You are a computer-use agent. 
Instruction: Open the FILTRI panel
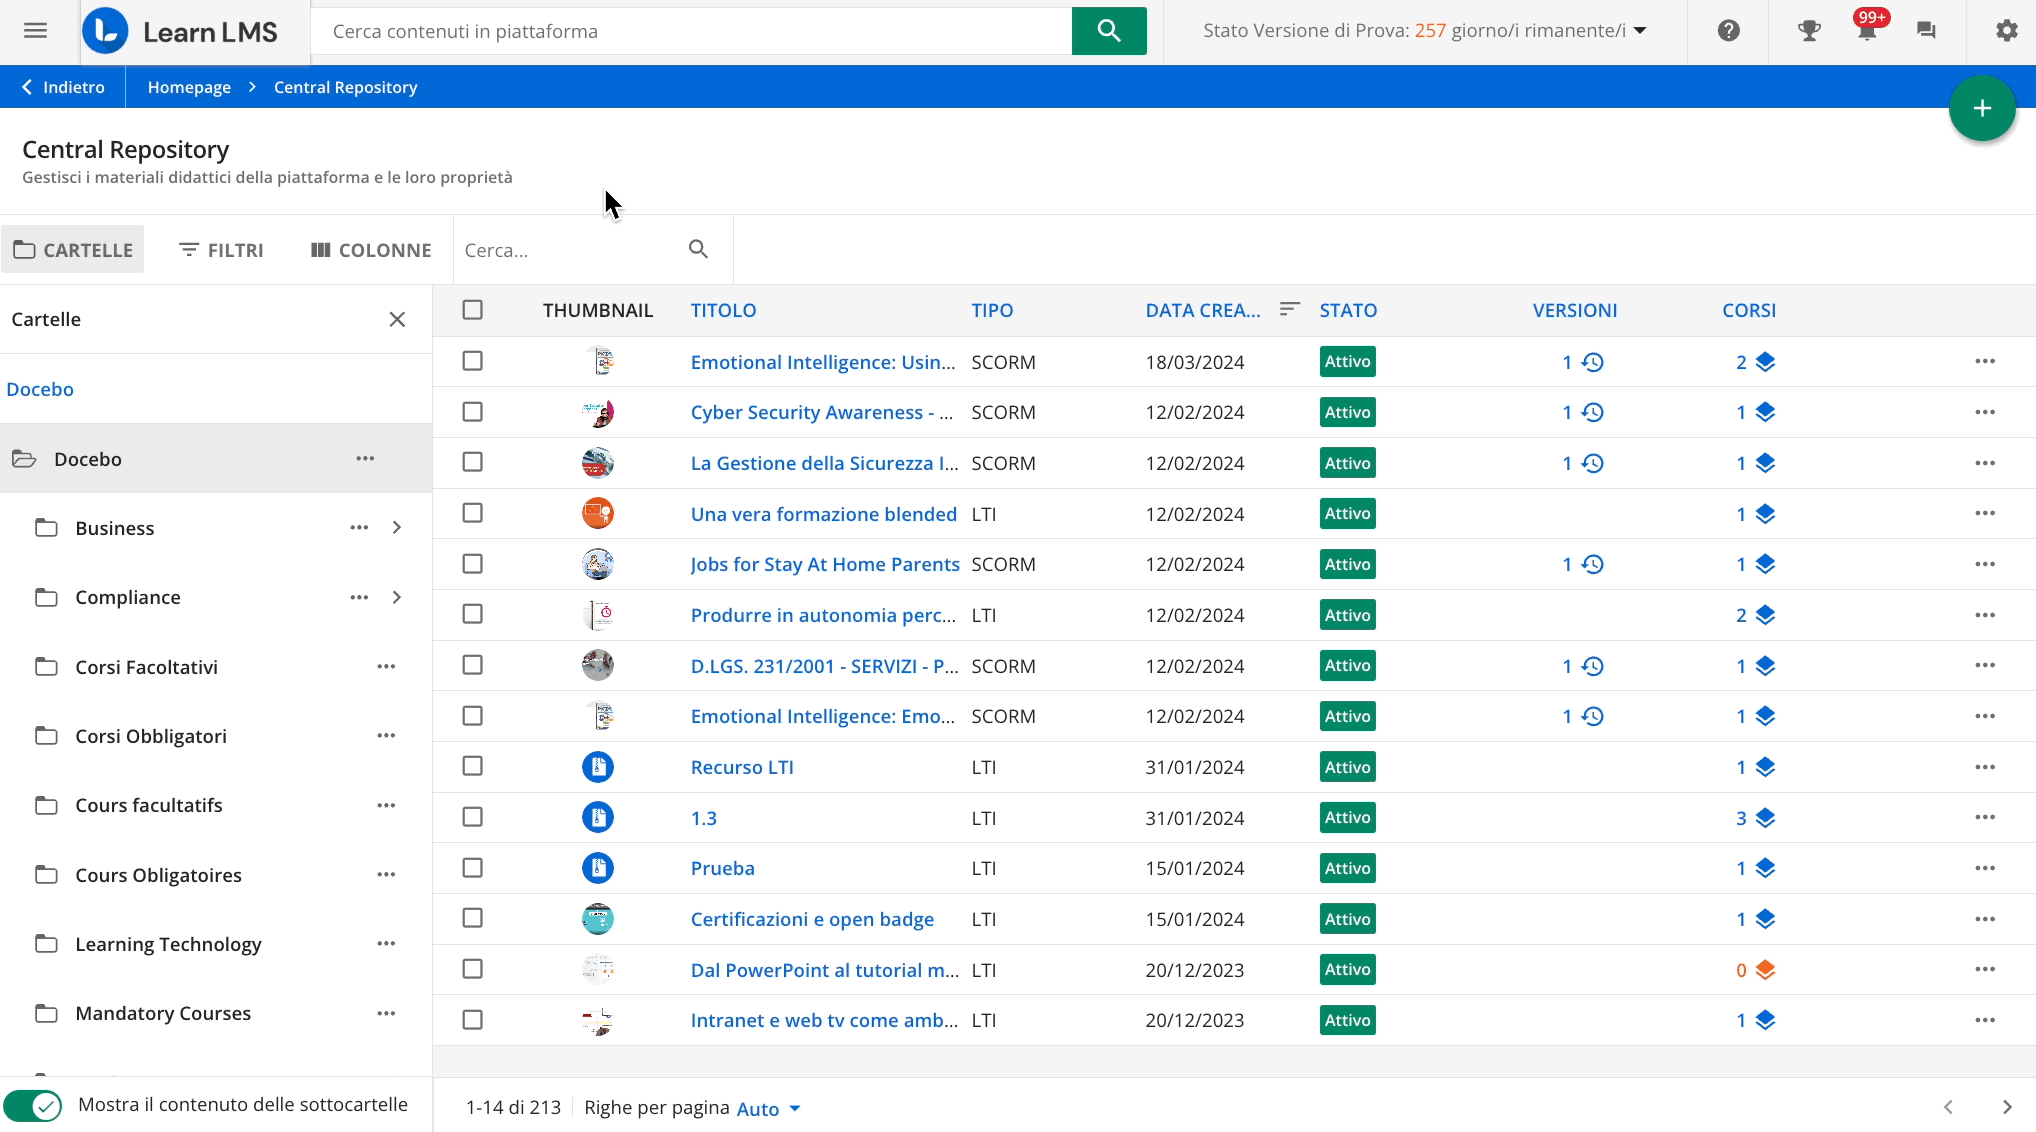(x=221, y=250)
